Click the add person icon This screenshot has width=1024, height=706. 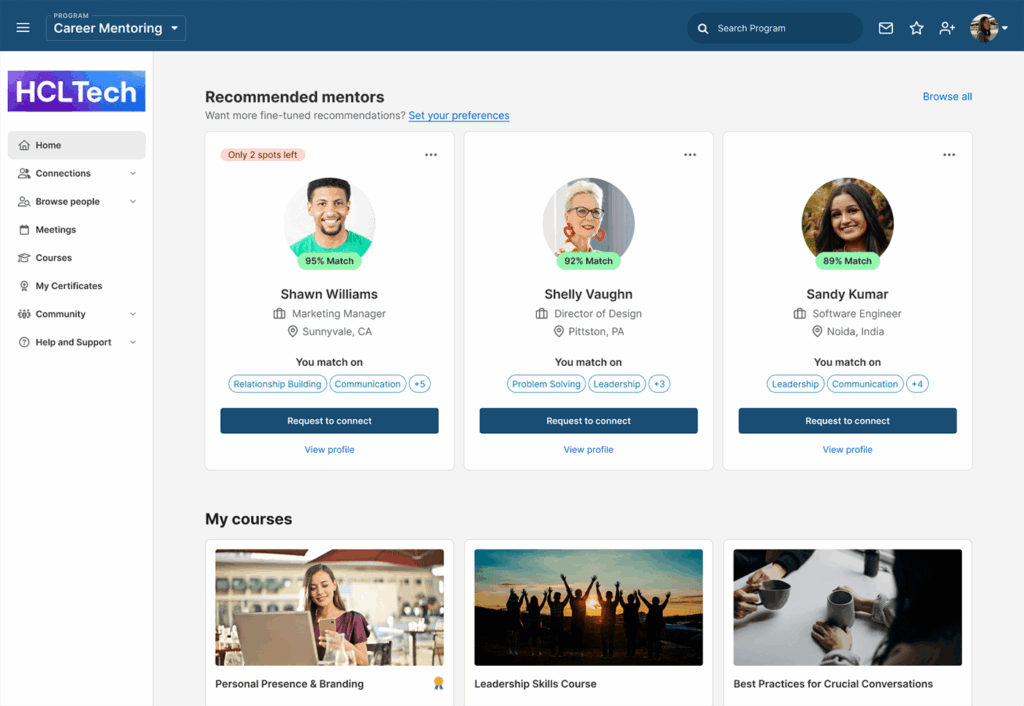pos(947,28)
